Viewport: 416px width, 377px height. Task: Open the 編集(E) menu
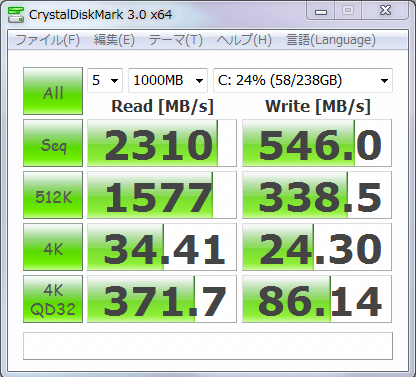click(x=114, y=40)
